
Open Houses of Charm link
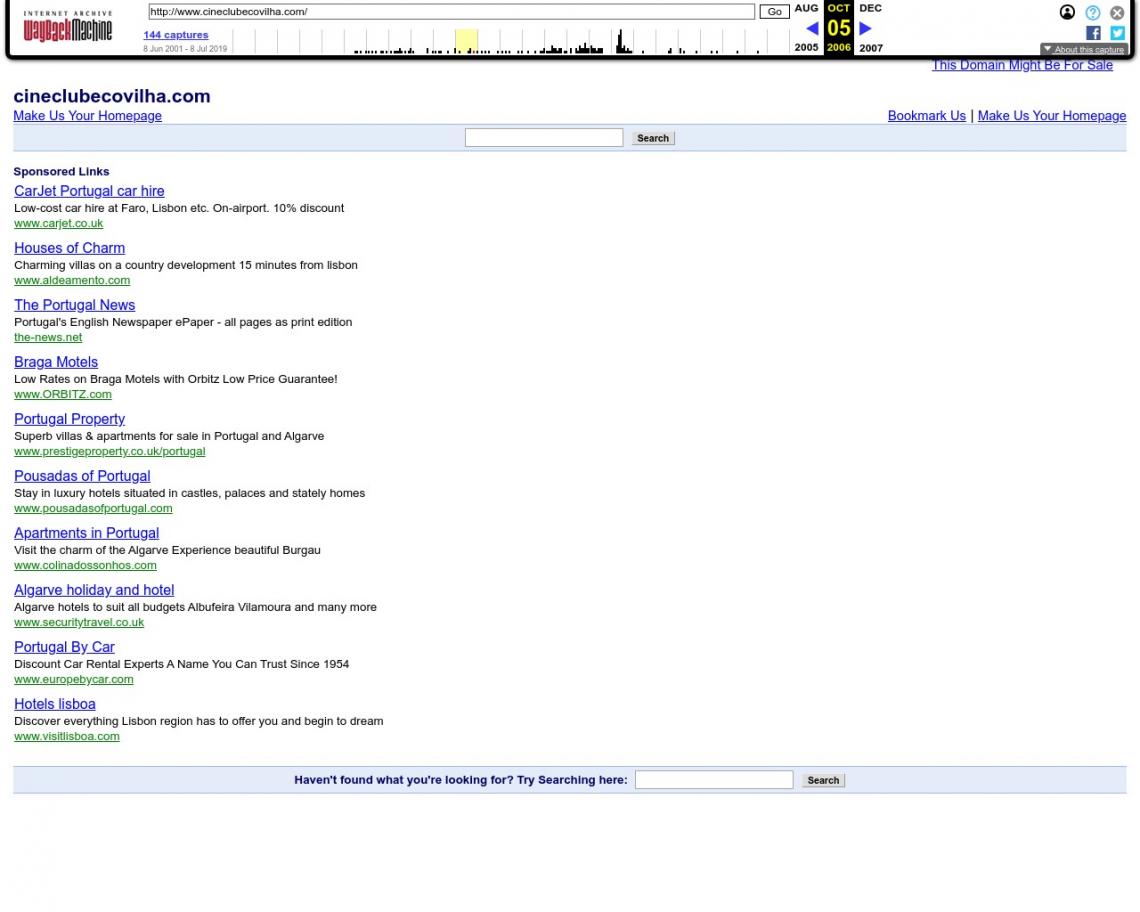[x=69, y=248]
